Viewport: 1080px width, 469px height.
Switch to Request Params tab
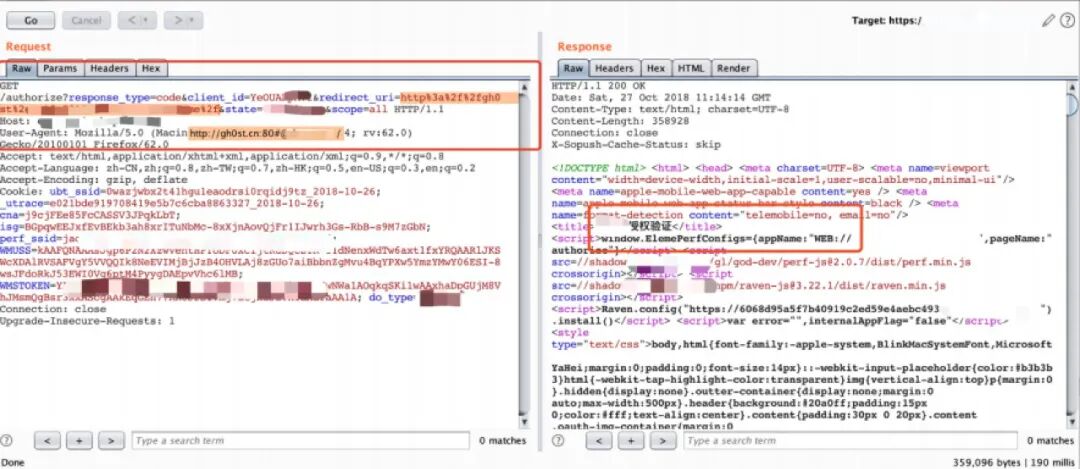[x=61, y=68]
